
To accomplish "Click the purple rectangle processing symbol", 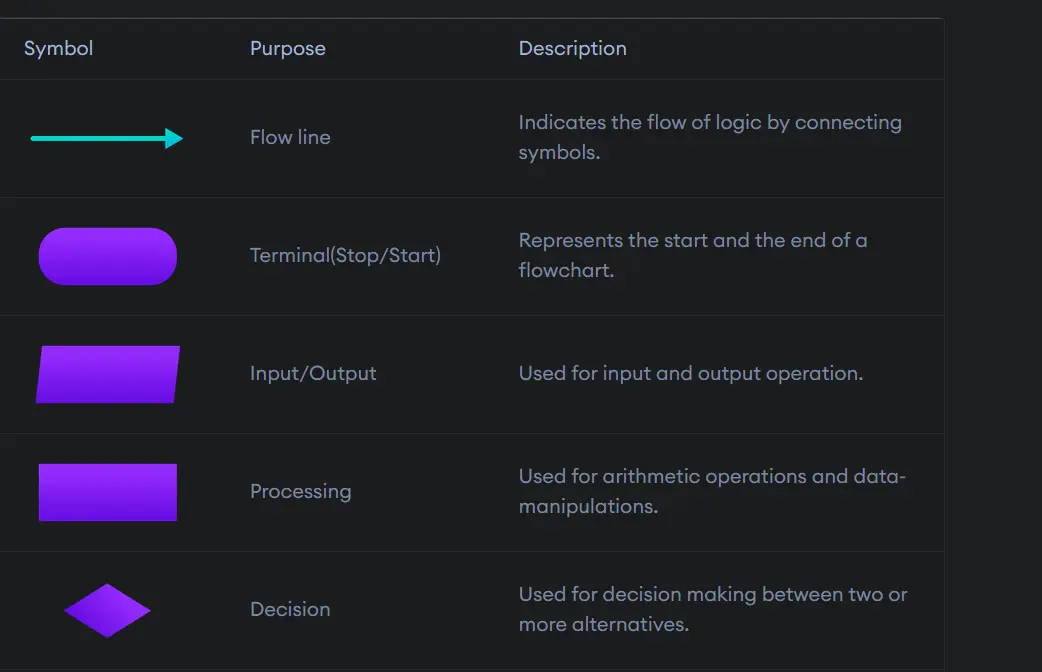I will (x=107, y=492).
